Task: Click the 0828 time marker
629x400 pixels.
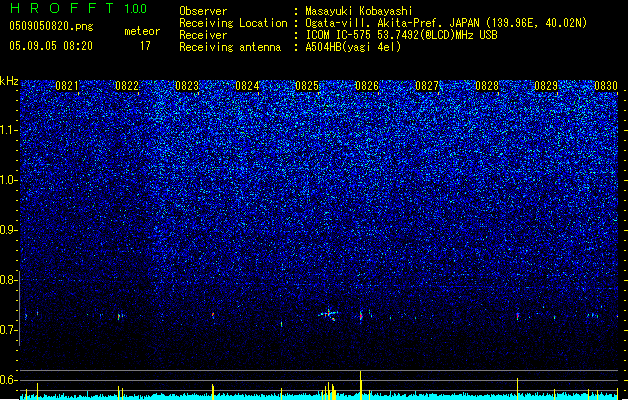Action: (487, 86)
